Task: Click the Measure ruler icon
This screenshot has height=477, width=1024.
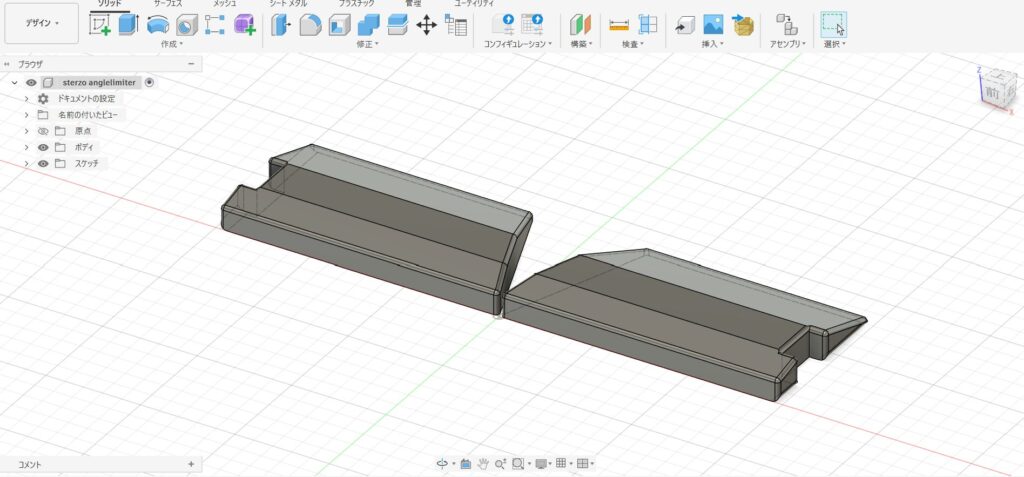Action: (x=619, y=25)
